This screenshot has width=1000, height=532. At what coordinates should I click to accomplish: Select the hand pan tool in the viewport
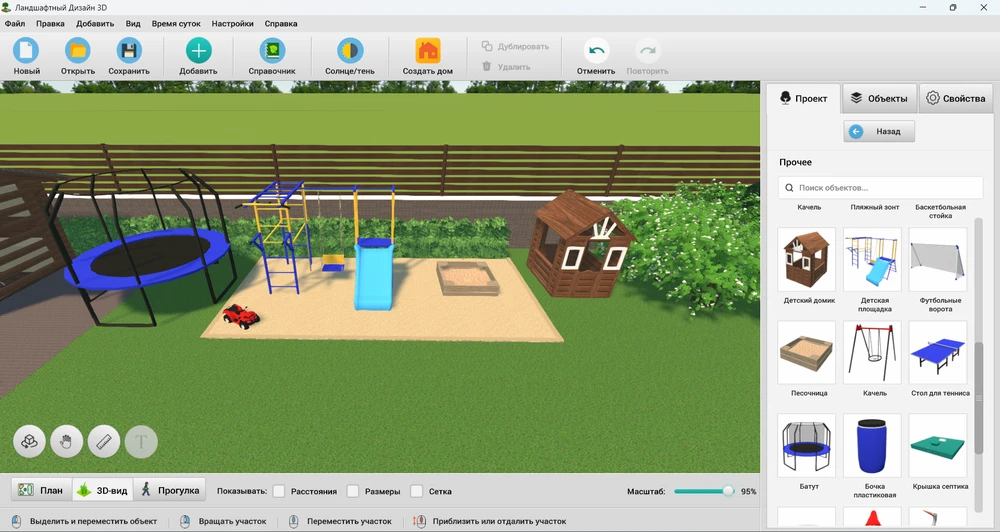[x=67, y=441]
